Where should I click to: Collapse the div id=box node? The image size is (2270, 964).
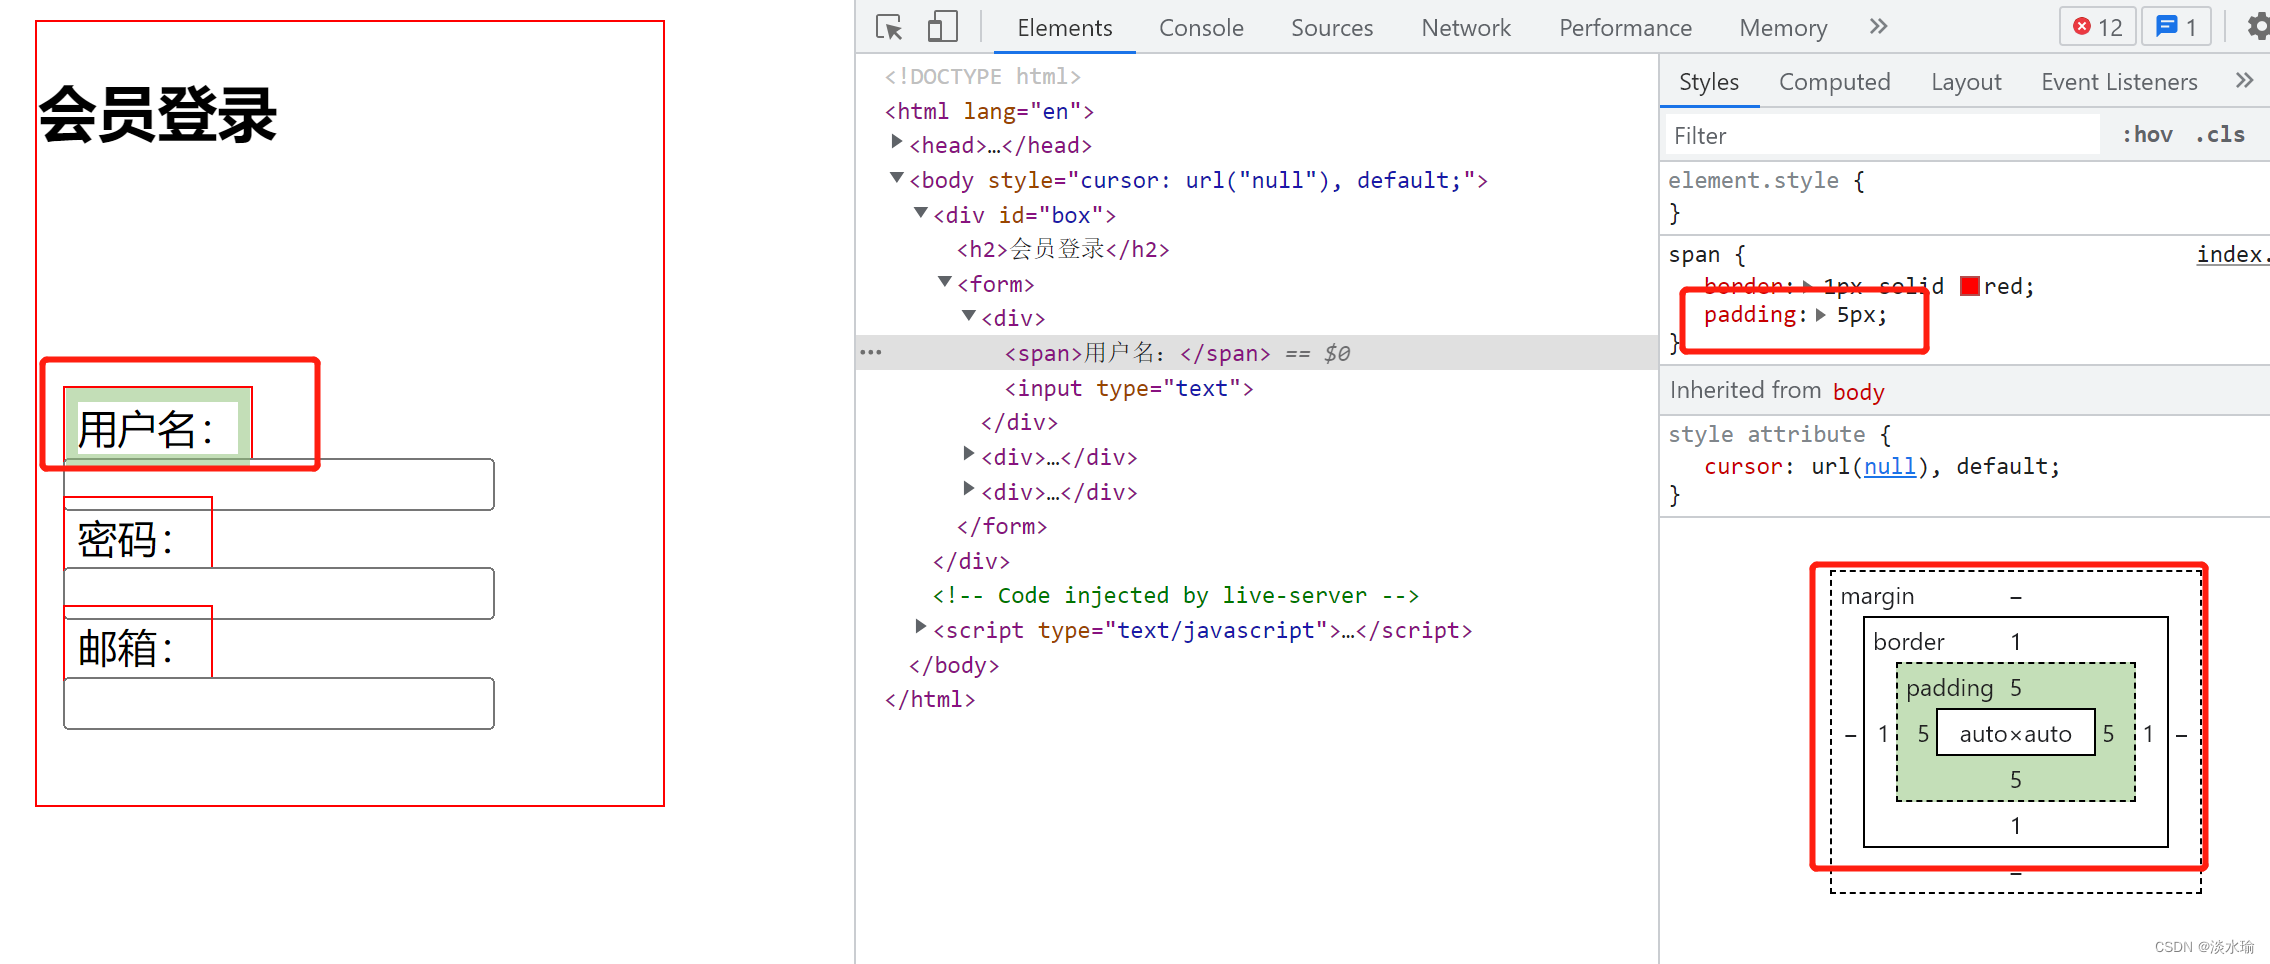921,213
